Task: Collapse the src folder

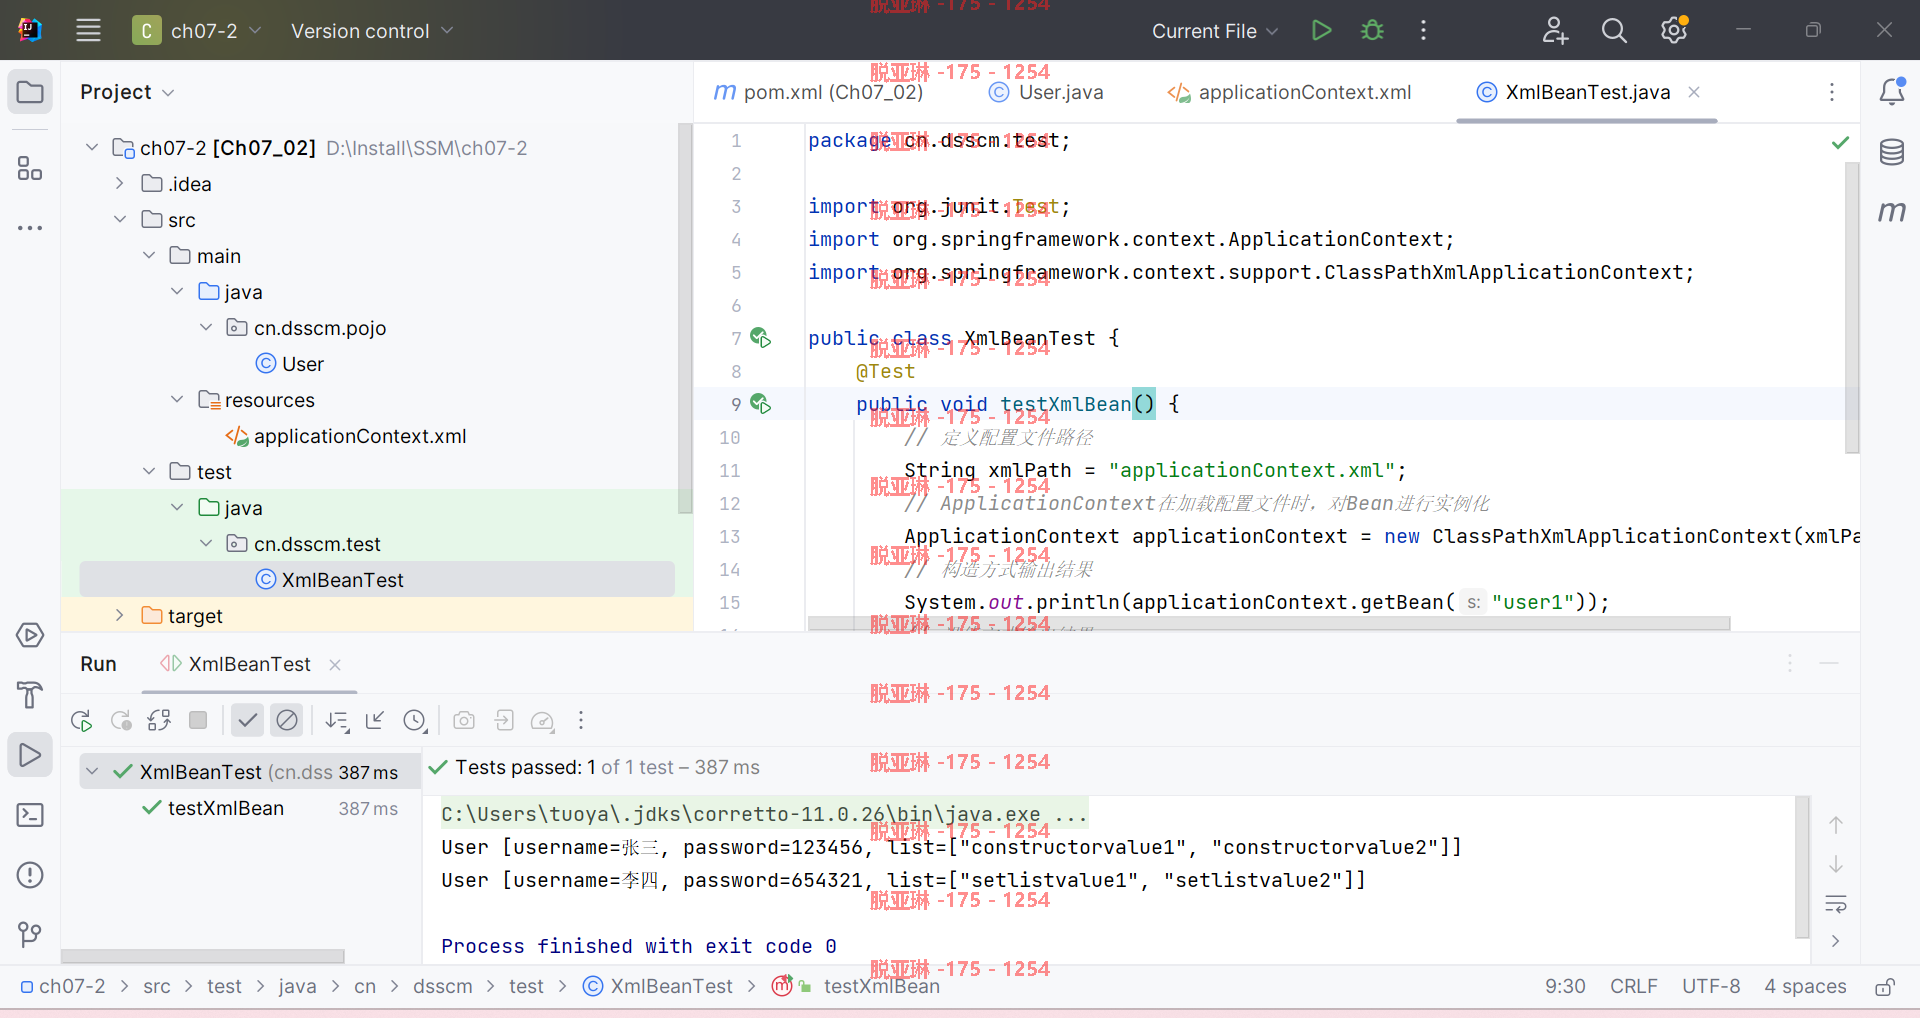Action: pos(120,220)
